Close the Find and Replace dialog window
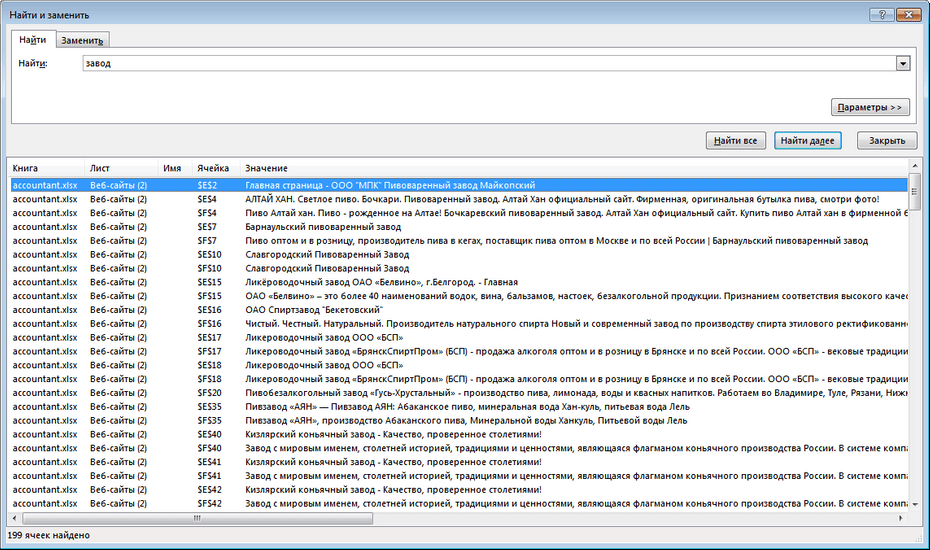The width and height of the screenshot is (930, 550). [908, 15]
